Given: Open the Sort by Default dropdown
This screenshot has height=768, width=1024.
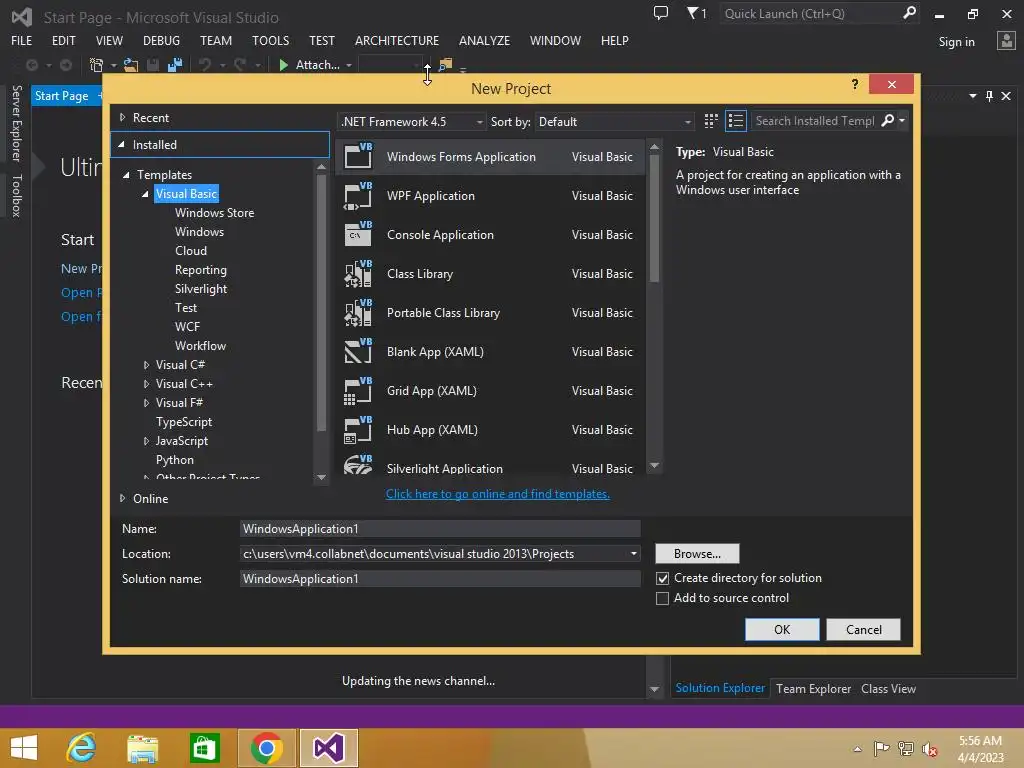Looking at the screenshot, I should (614, 121).
